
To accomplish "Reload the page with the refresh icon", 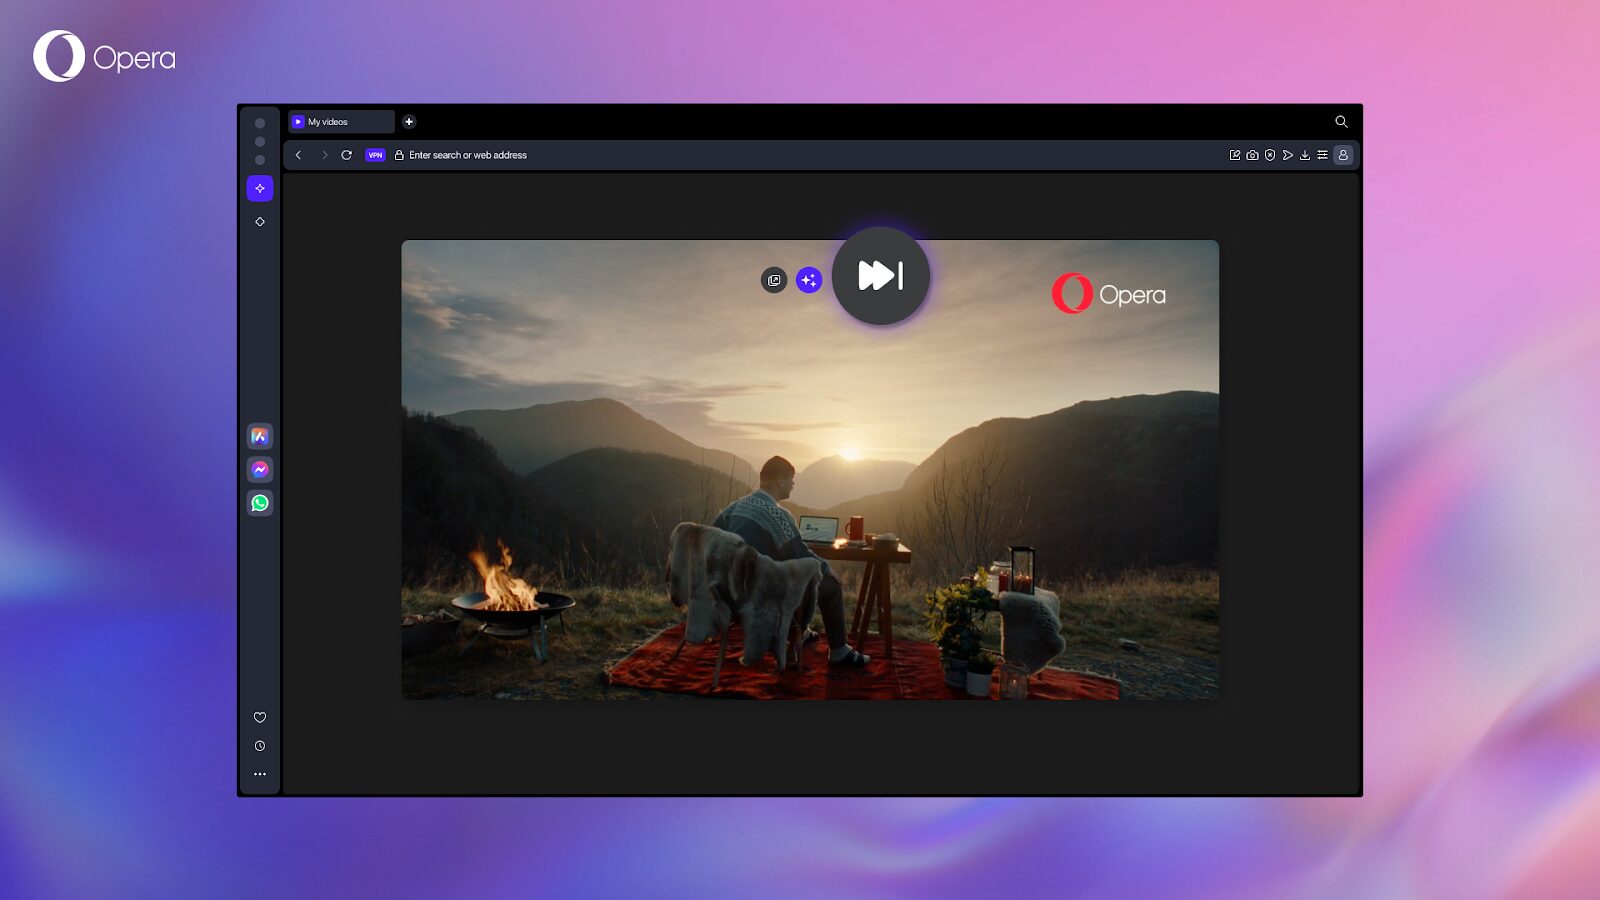I will pyautogui.click(x=347, y=155).
